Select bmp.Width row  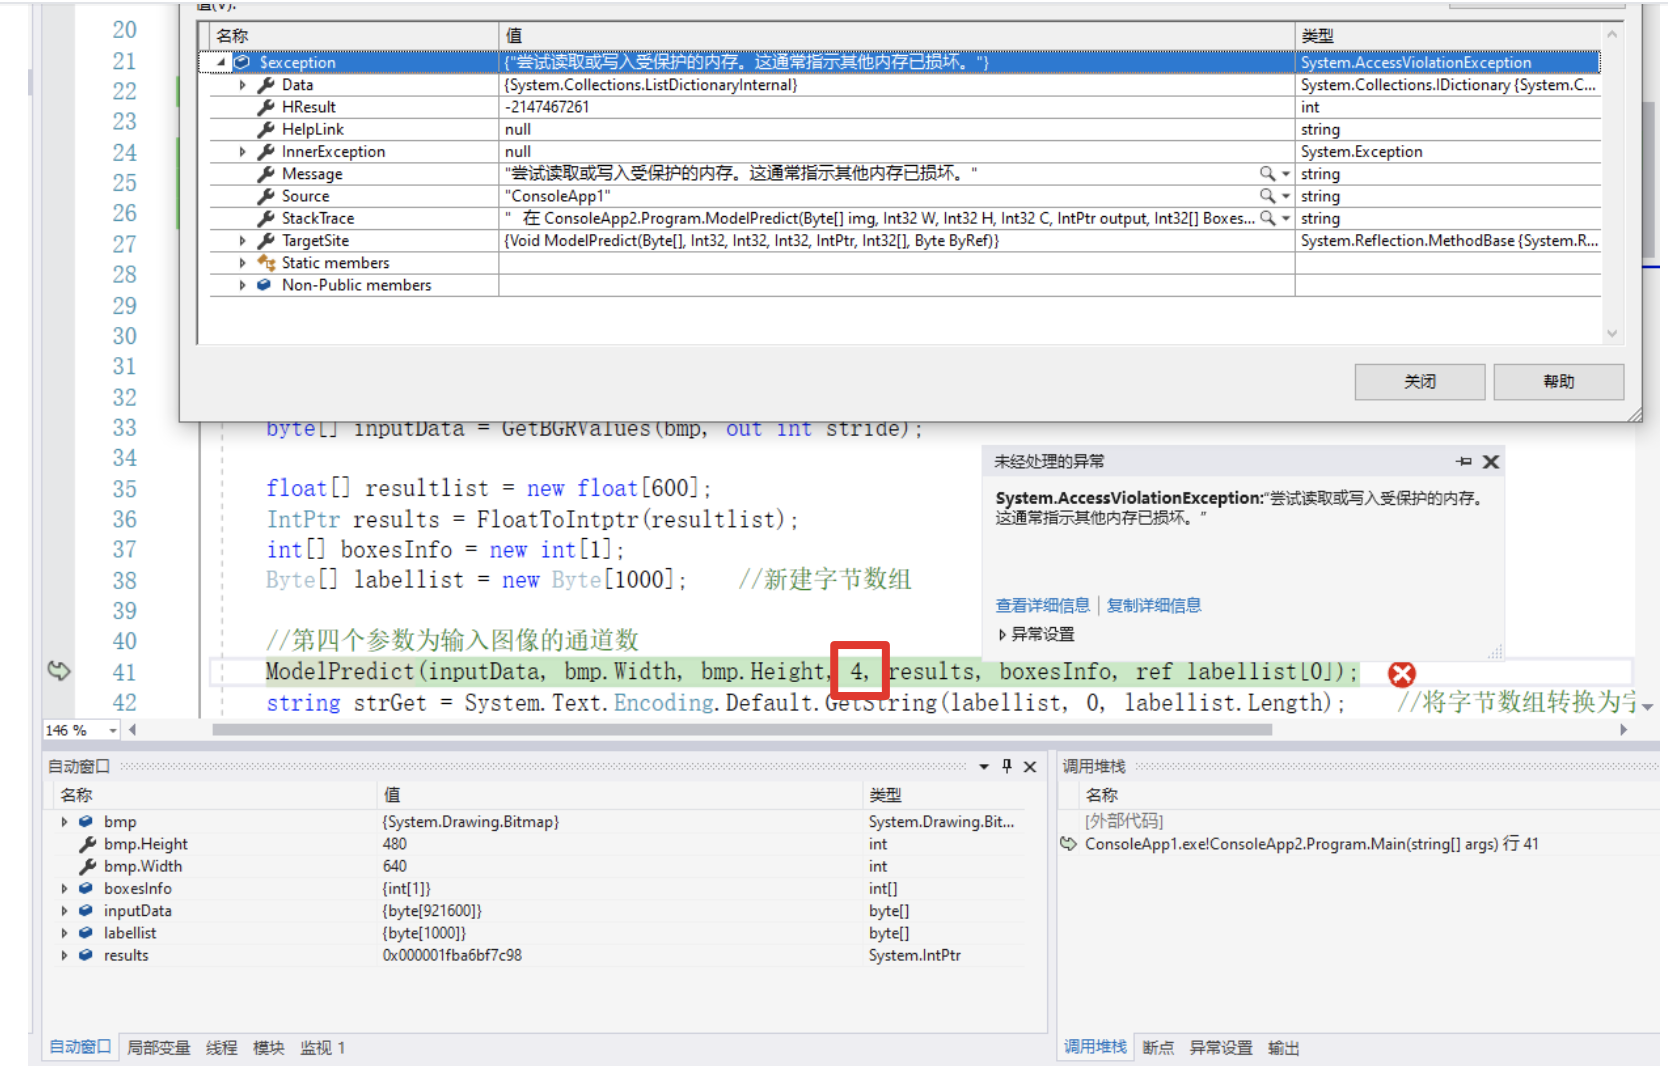540,866
